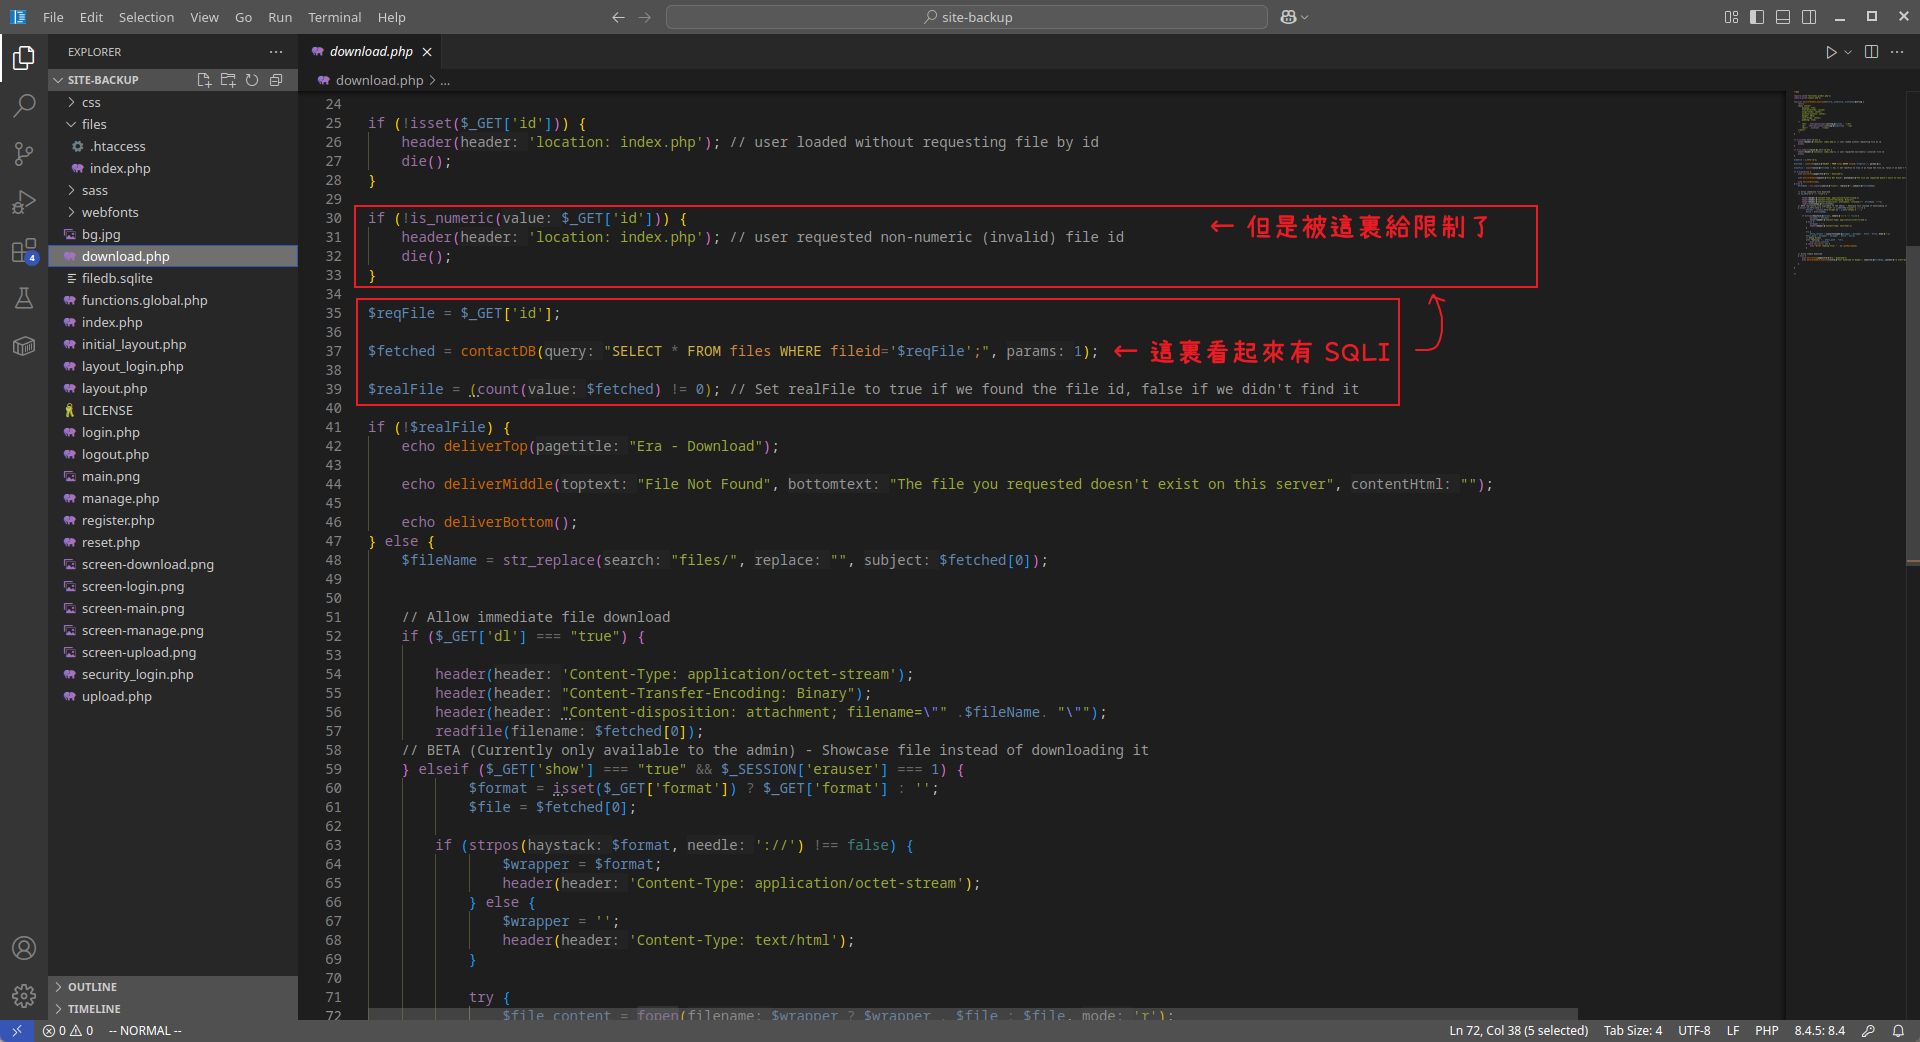Click the site-backup command center search box
This screenshot has height=1042, width=1920.
click(967, 17)
